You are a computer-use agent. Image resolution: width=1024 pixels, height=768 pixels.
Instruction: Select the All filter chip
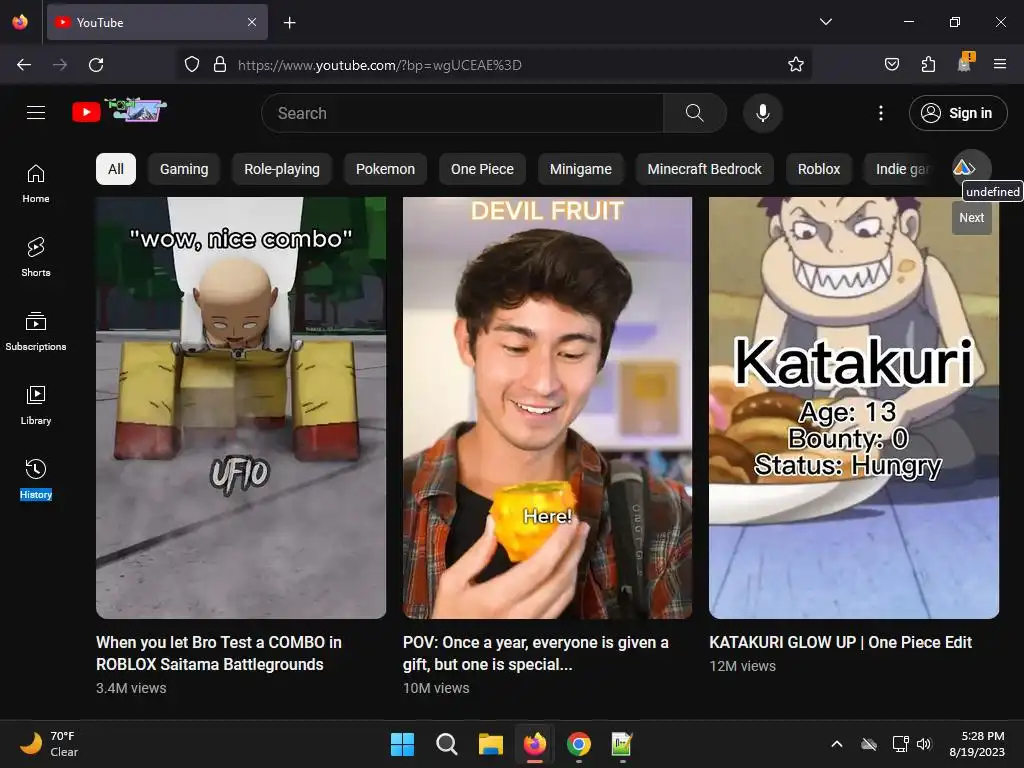coord(116,169)
